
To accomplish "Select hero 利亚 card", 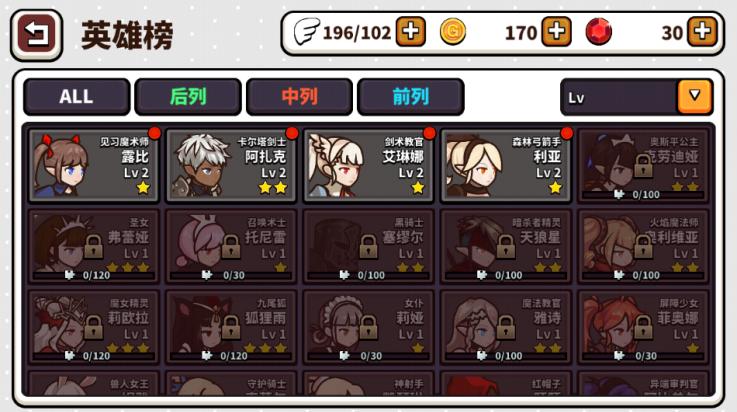I will (506, 165).
